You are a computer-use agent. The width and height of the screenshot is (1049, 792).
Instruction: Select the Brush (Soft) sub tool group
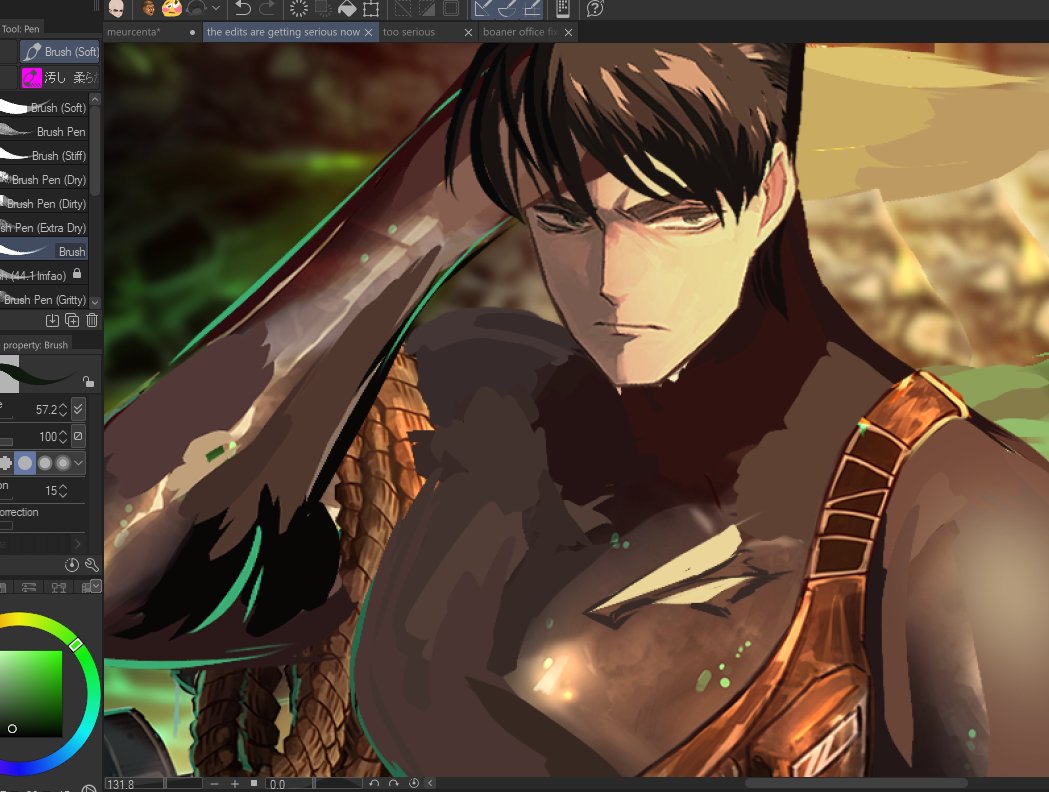(x=60, y=52)
